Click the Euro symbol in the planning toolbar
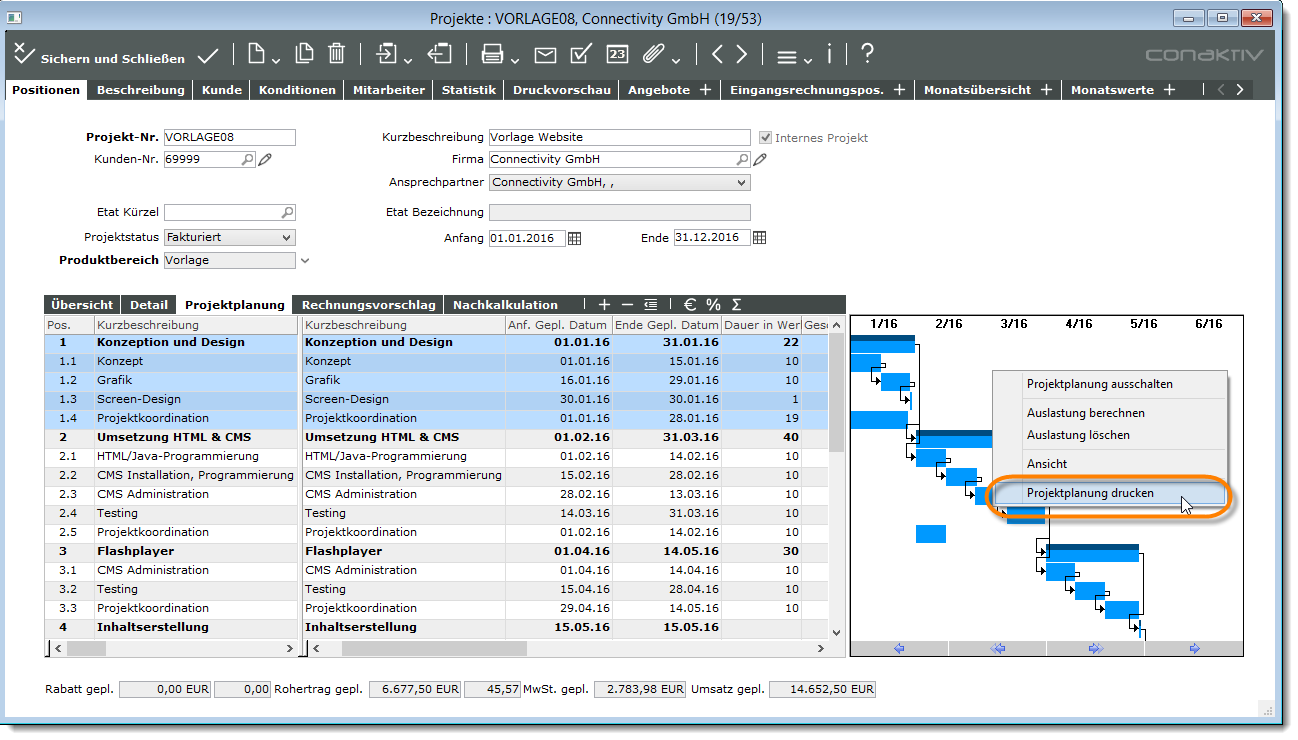This screenshot has height=740, width=1298. (x=690, y=304)
